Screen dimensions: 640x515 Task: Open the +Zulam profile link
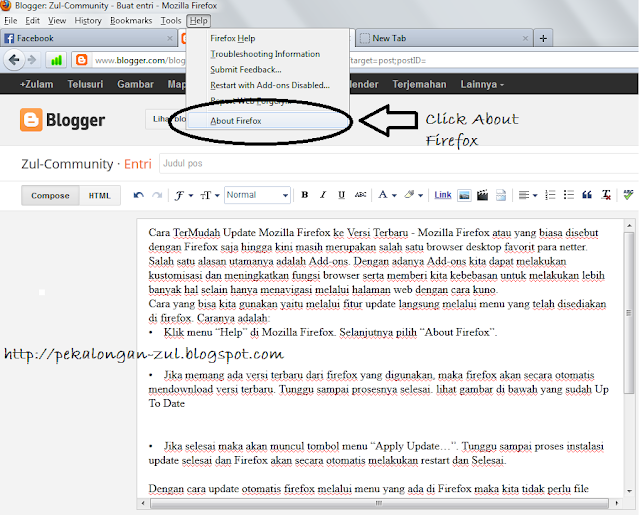pyautogui.click(x=37, y=84)
